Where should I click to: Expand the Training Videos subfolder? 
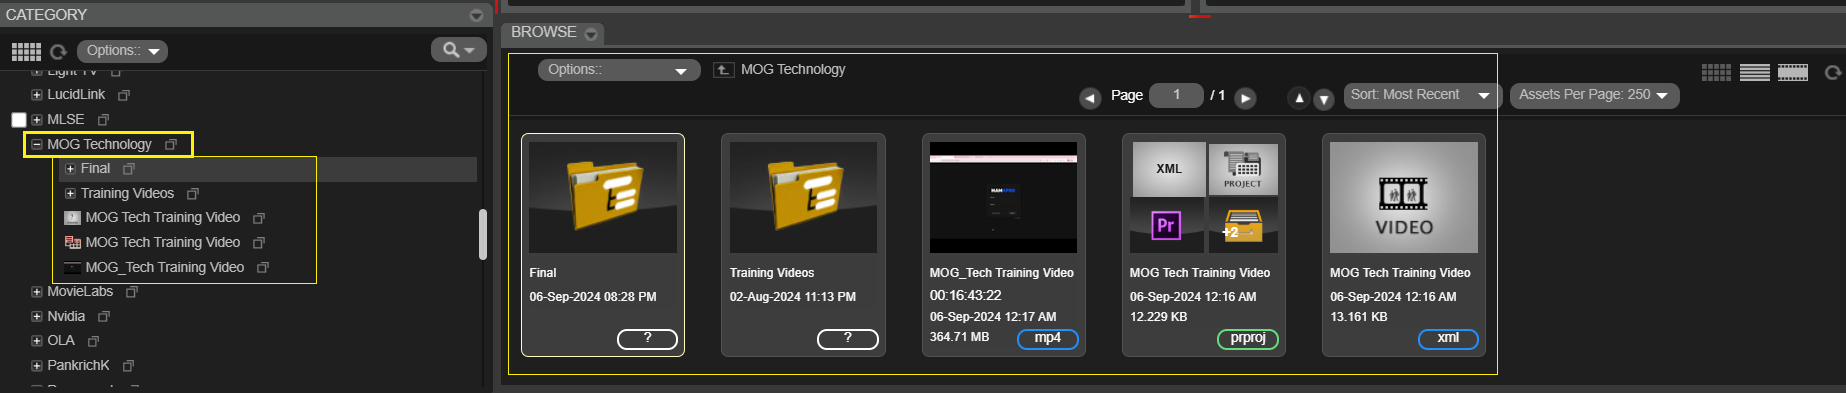[x=70, y=194]
